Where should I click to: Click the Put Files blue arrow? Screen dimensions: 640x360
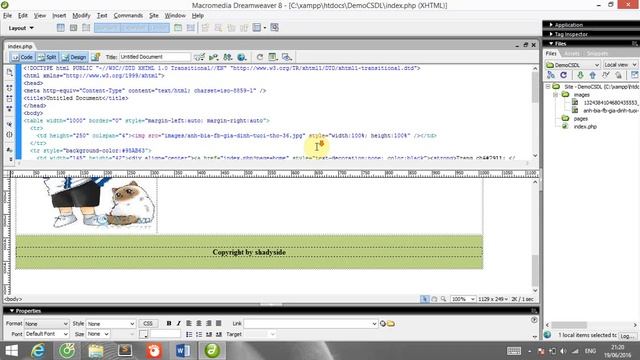pos(593,75)
